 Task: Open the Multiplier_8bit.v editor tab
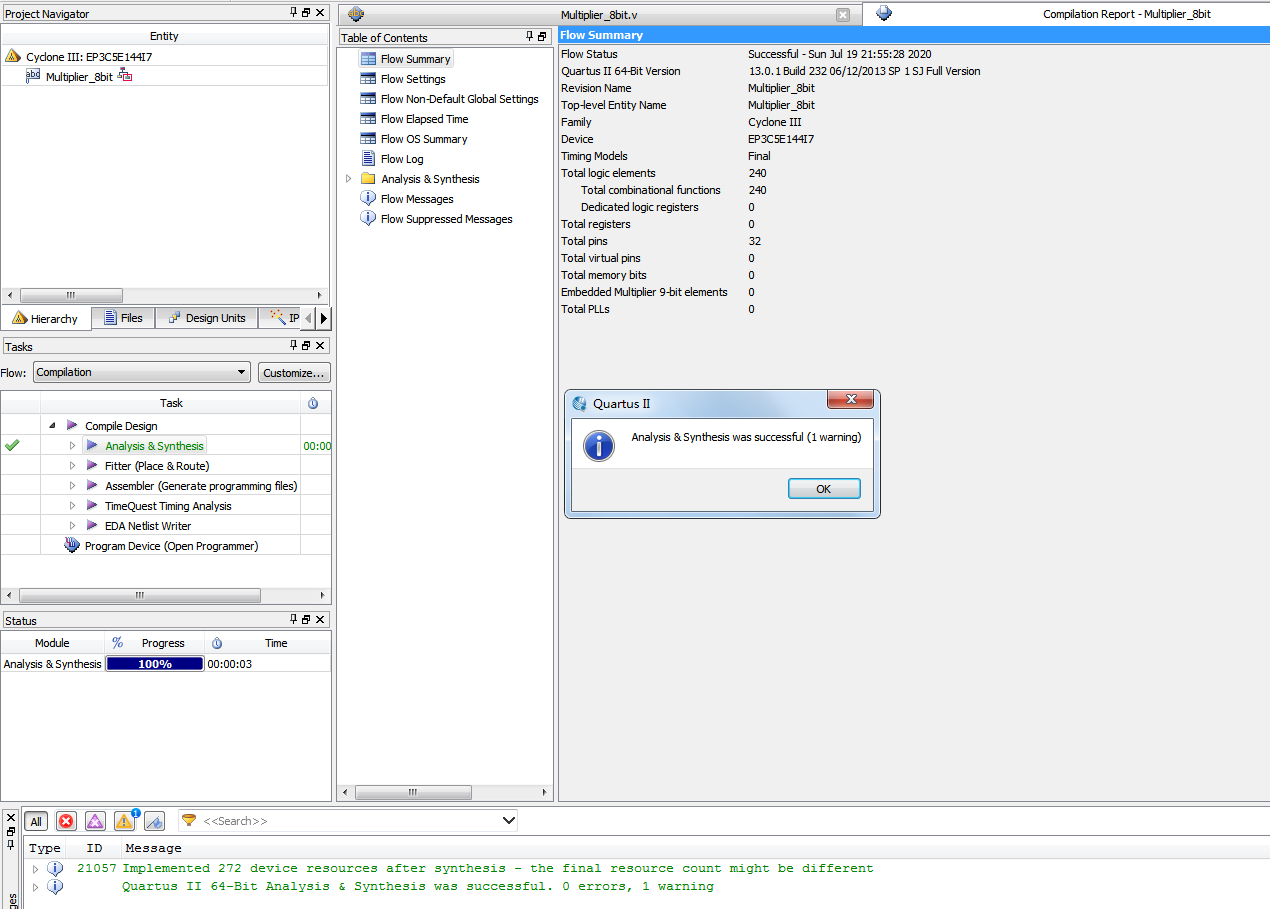point(600,15)
